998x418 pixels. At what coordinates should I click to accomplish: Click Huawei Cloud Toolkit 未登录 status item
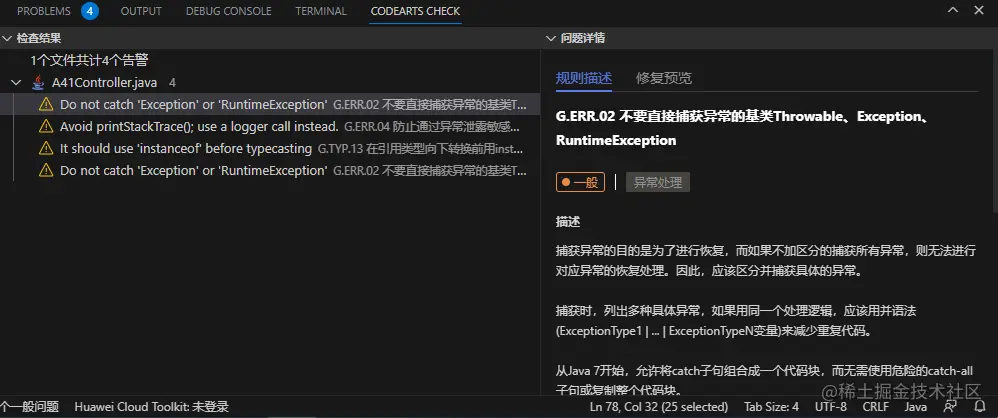tap(151, 407)
